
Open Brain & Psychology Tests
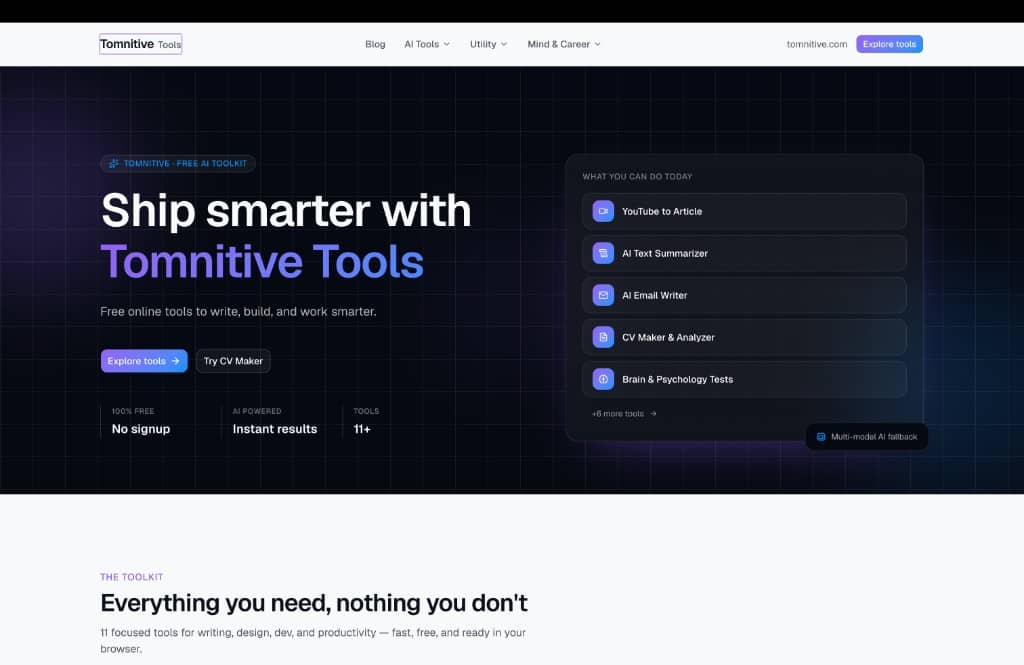(x=744, y=379)
